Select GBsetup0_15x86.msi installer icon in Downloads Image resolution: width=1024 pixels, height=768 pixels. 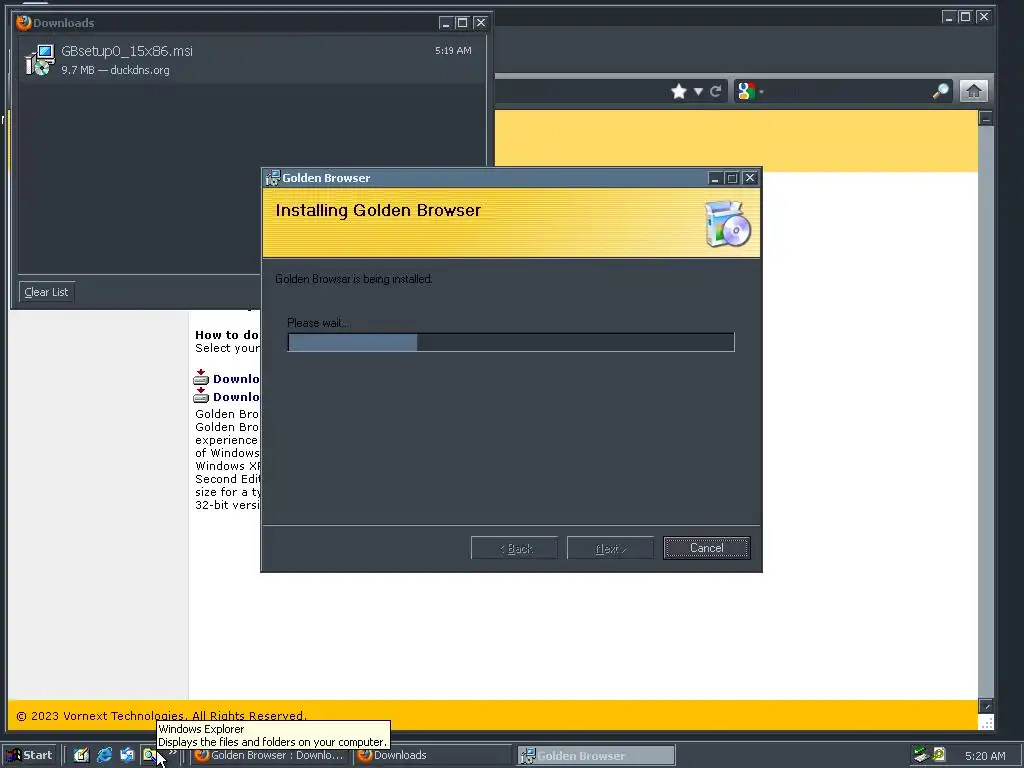pos(39,60)
